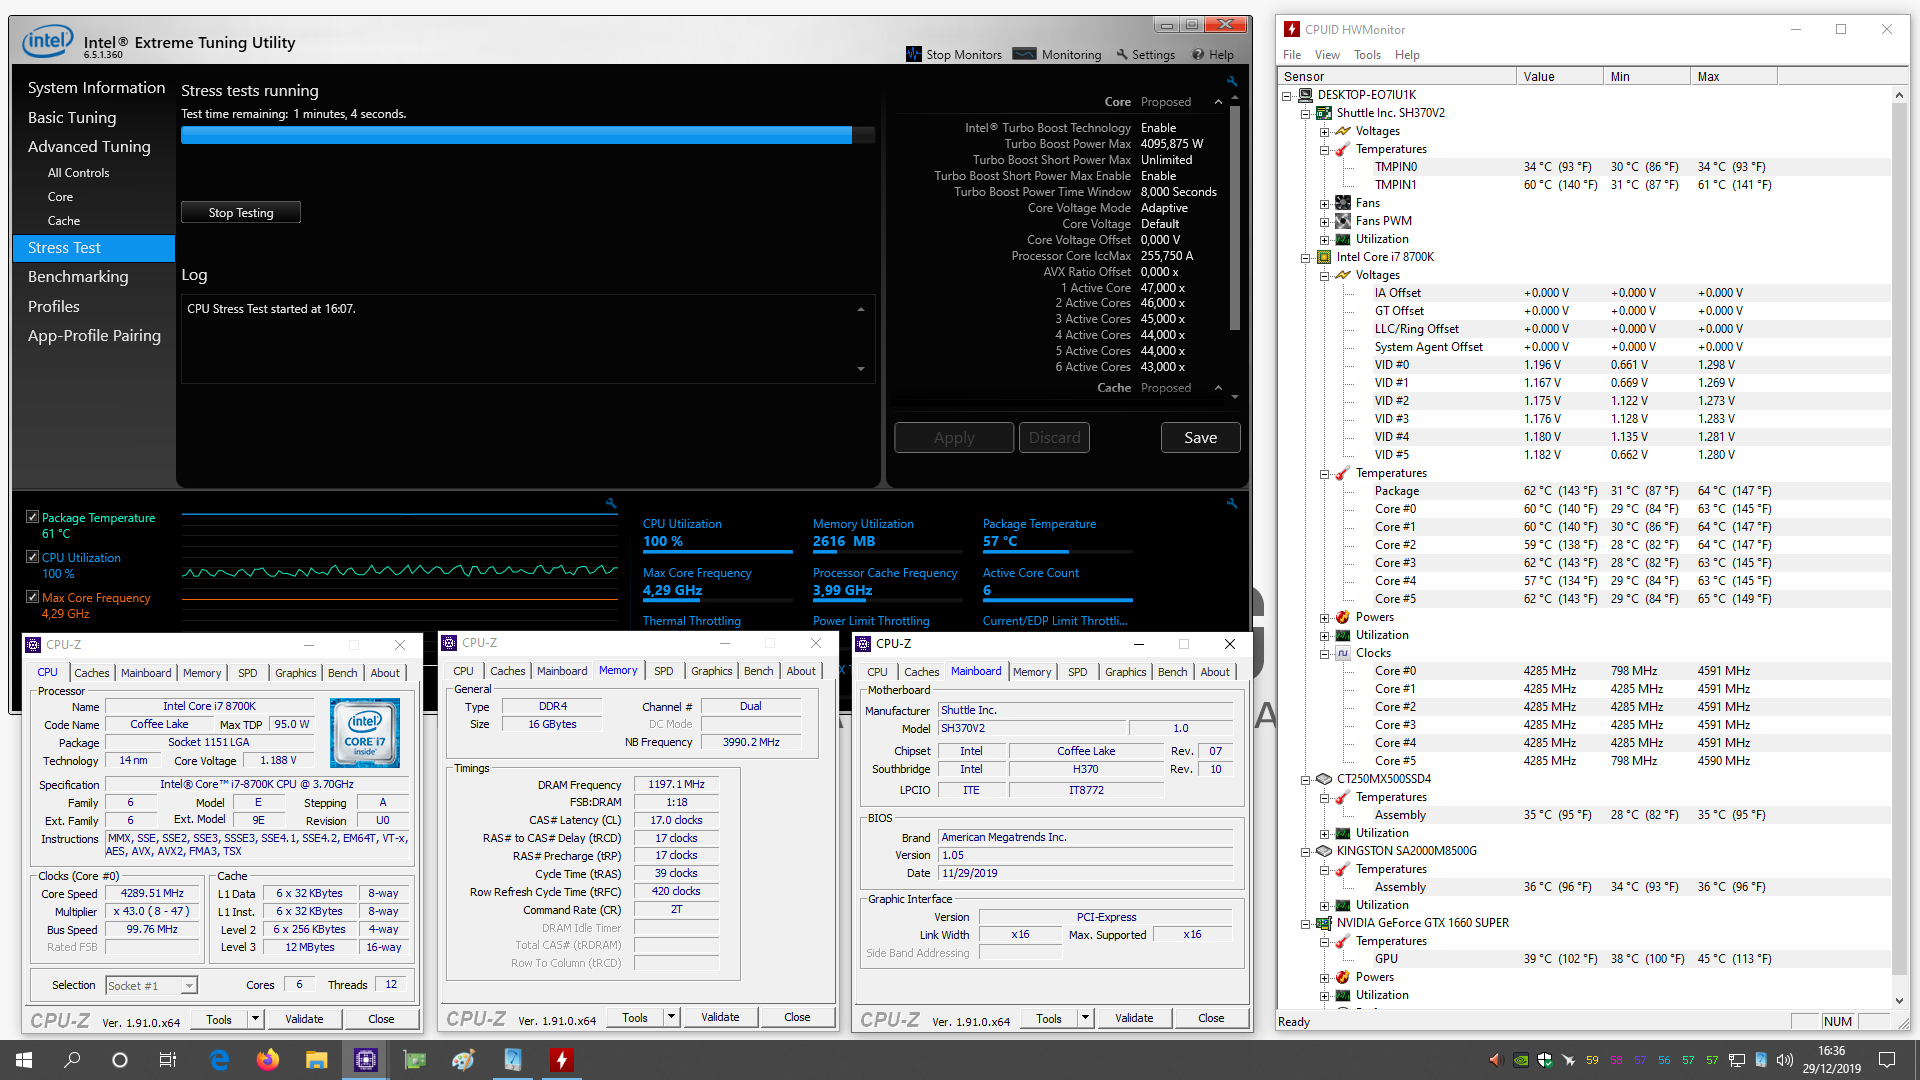Open the HWMonitor View menu
This screenshot has width=1920, height=1080.
pyautogui.click(x=1327, y=55)
